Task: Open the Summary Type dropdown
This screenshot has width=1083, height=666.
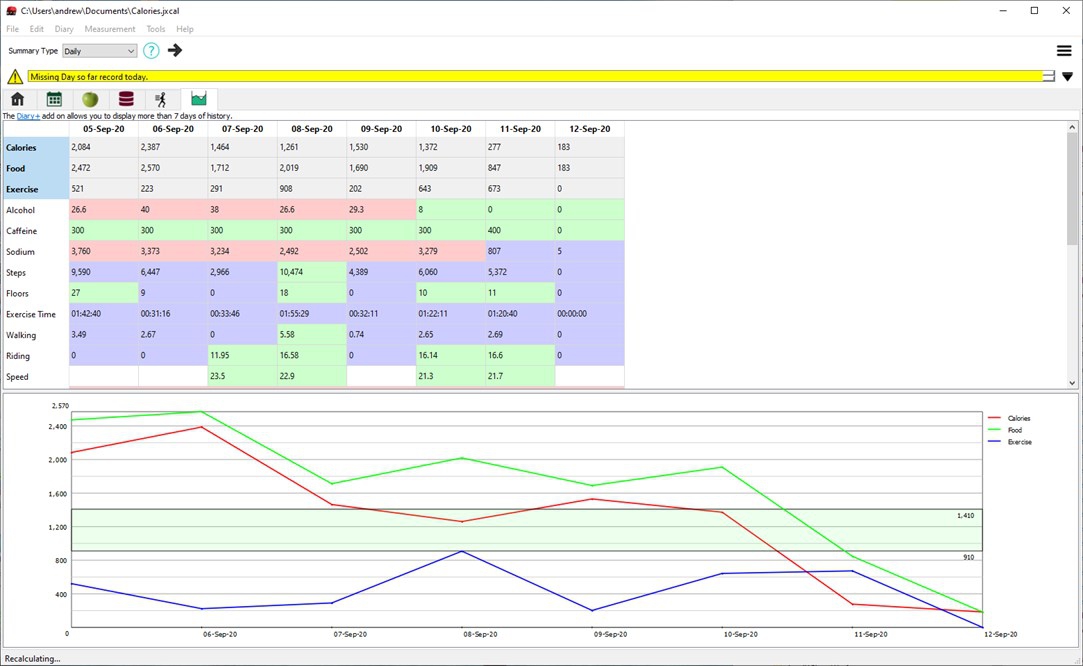Action: pos(99,51)
